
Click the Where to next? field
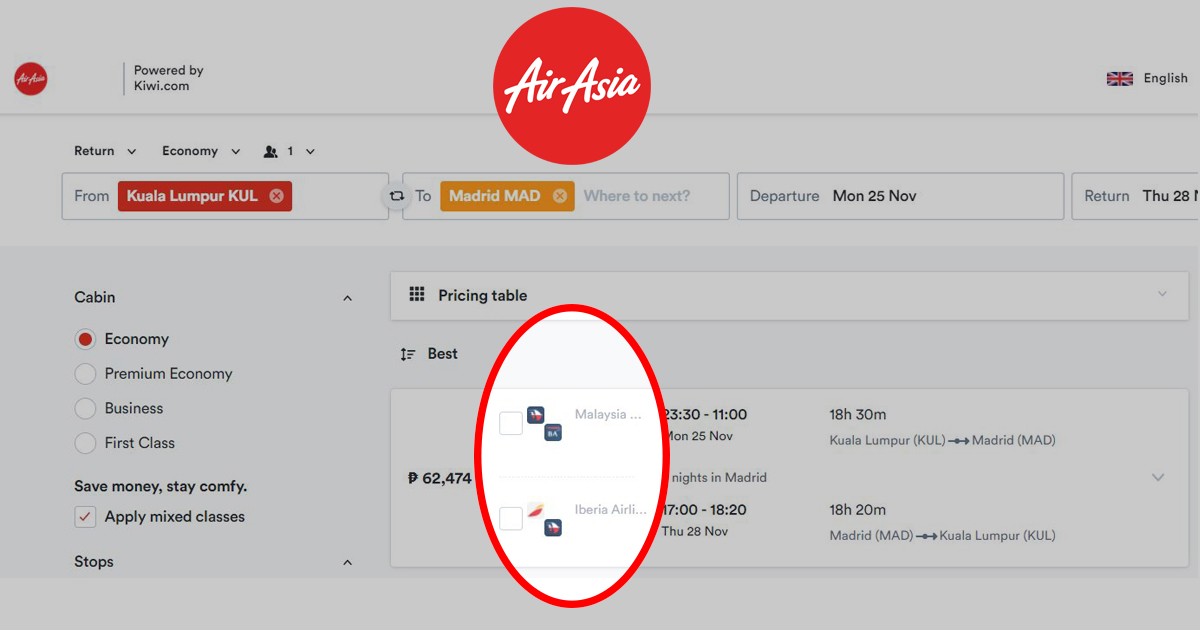(637, 196)
